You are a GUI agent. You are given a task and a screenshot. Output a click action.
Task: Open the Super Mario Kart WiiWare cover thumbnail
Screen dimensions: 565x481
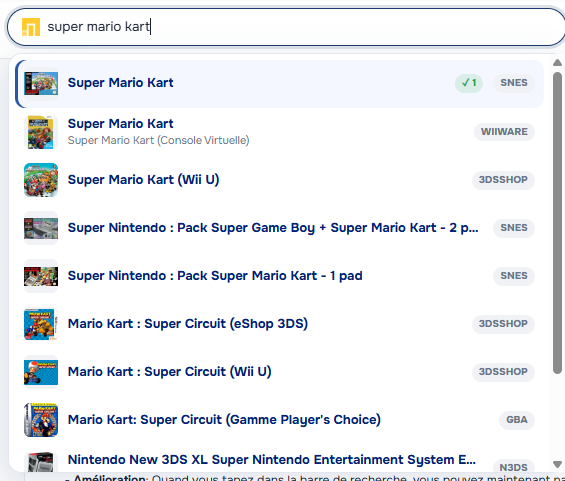click(41, 132)
